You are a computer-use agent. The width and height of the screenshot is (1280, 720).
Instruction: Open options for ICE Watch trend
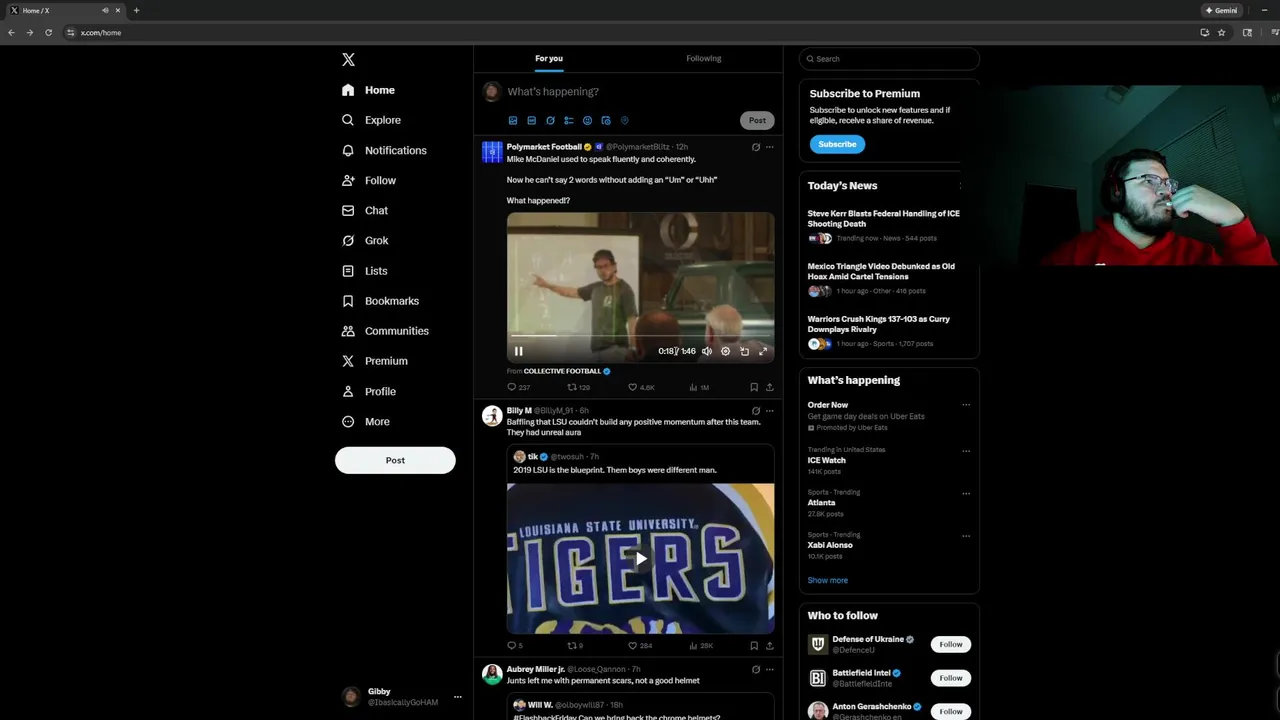(966, 451)
